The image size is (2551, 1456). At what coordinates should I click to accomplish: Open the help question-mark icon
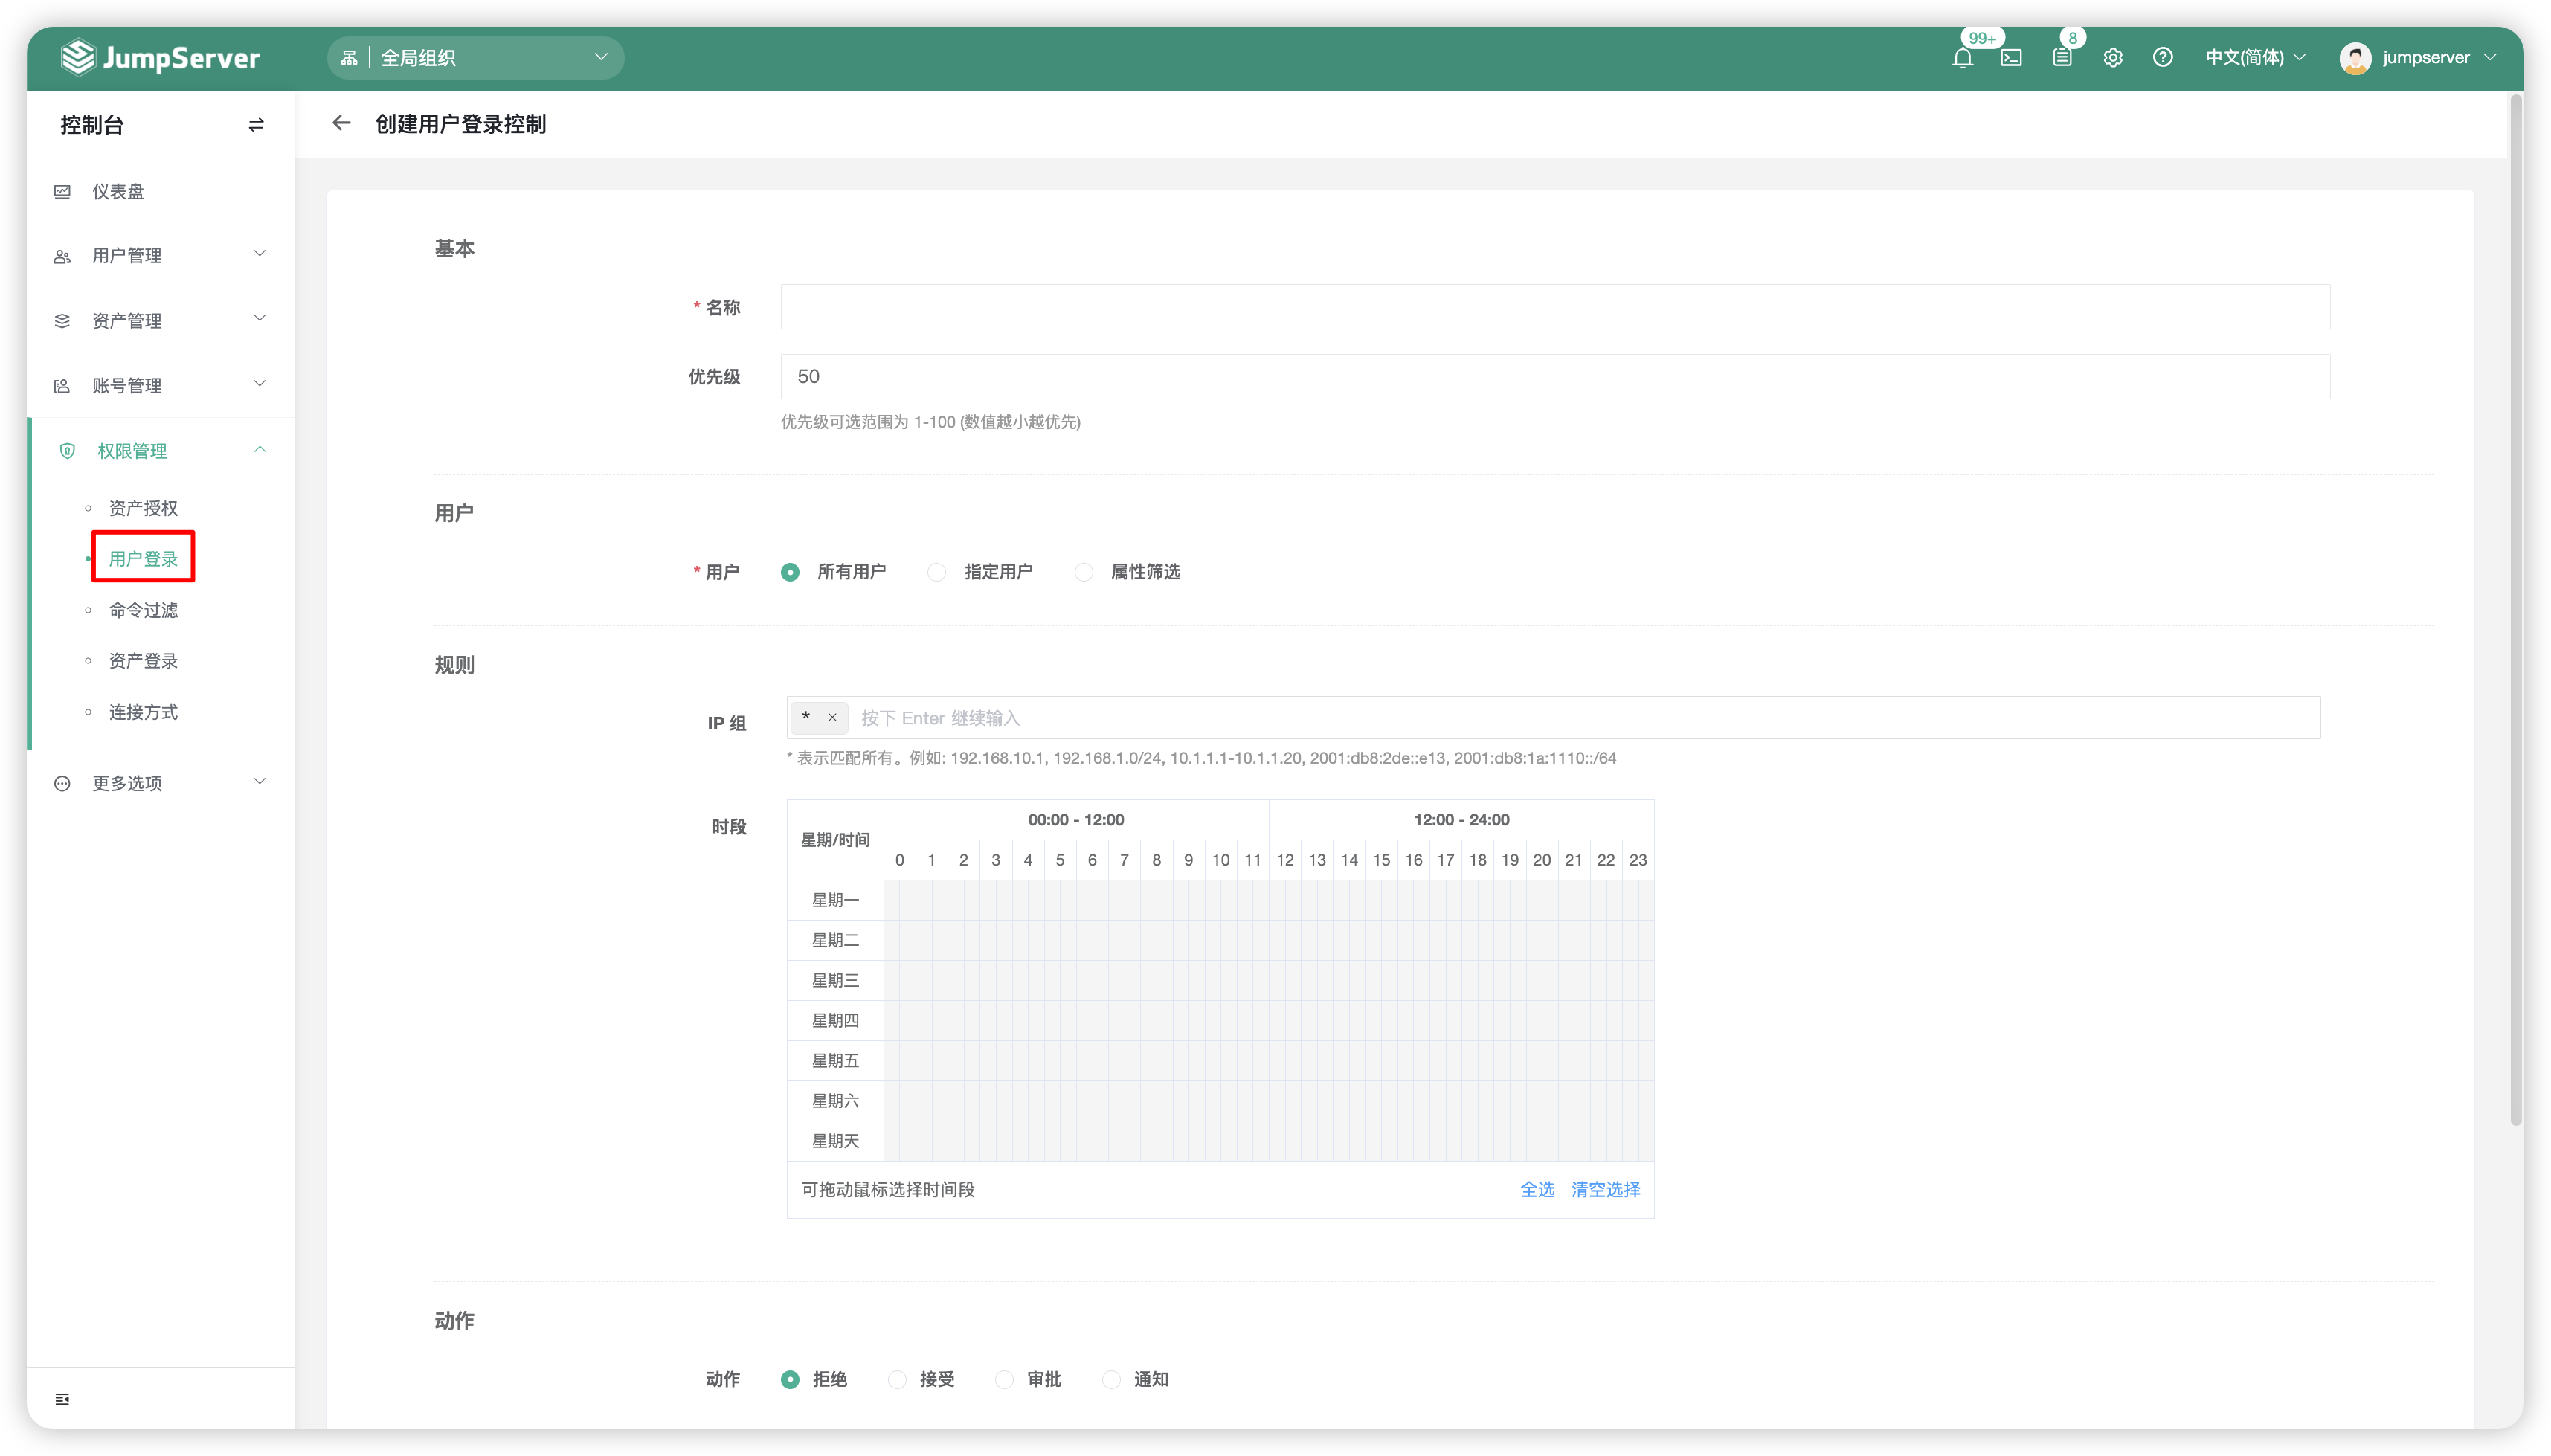tap(2162, 58)
